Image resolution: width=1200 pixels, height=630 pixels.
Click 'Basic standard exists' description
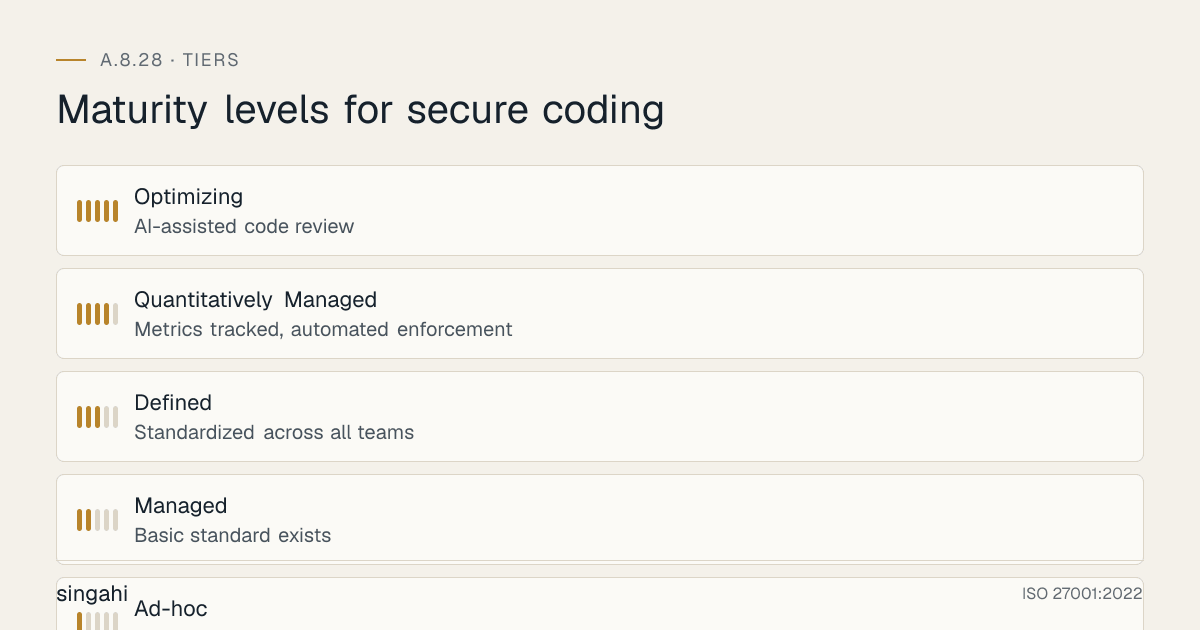tap(232, 535)
